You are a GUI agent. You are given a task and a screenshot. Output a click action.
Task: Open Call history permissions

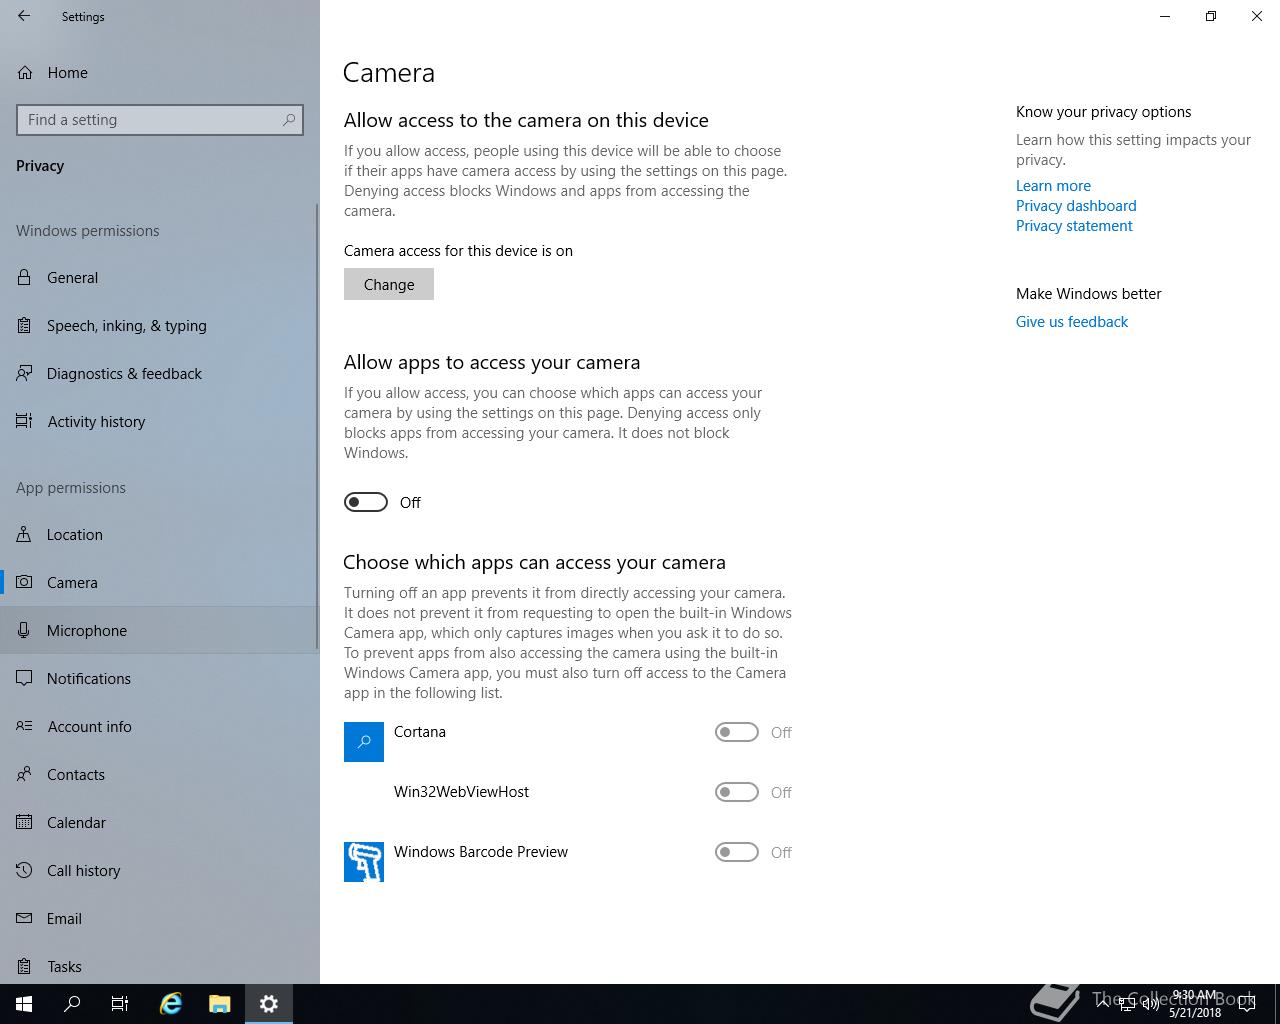(160, 870)
